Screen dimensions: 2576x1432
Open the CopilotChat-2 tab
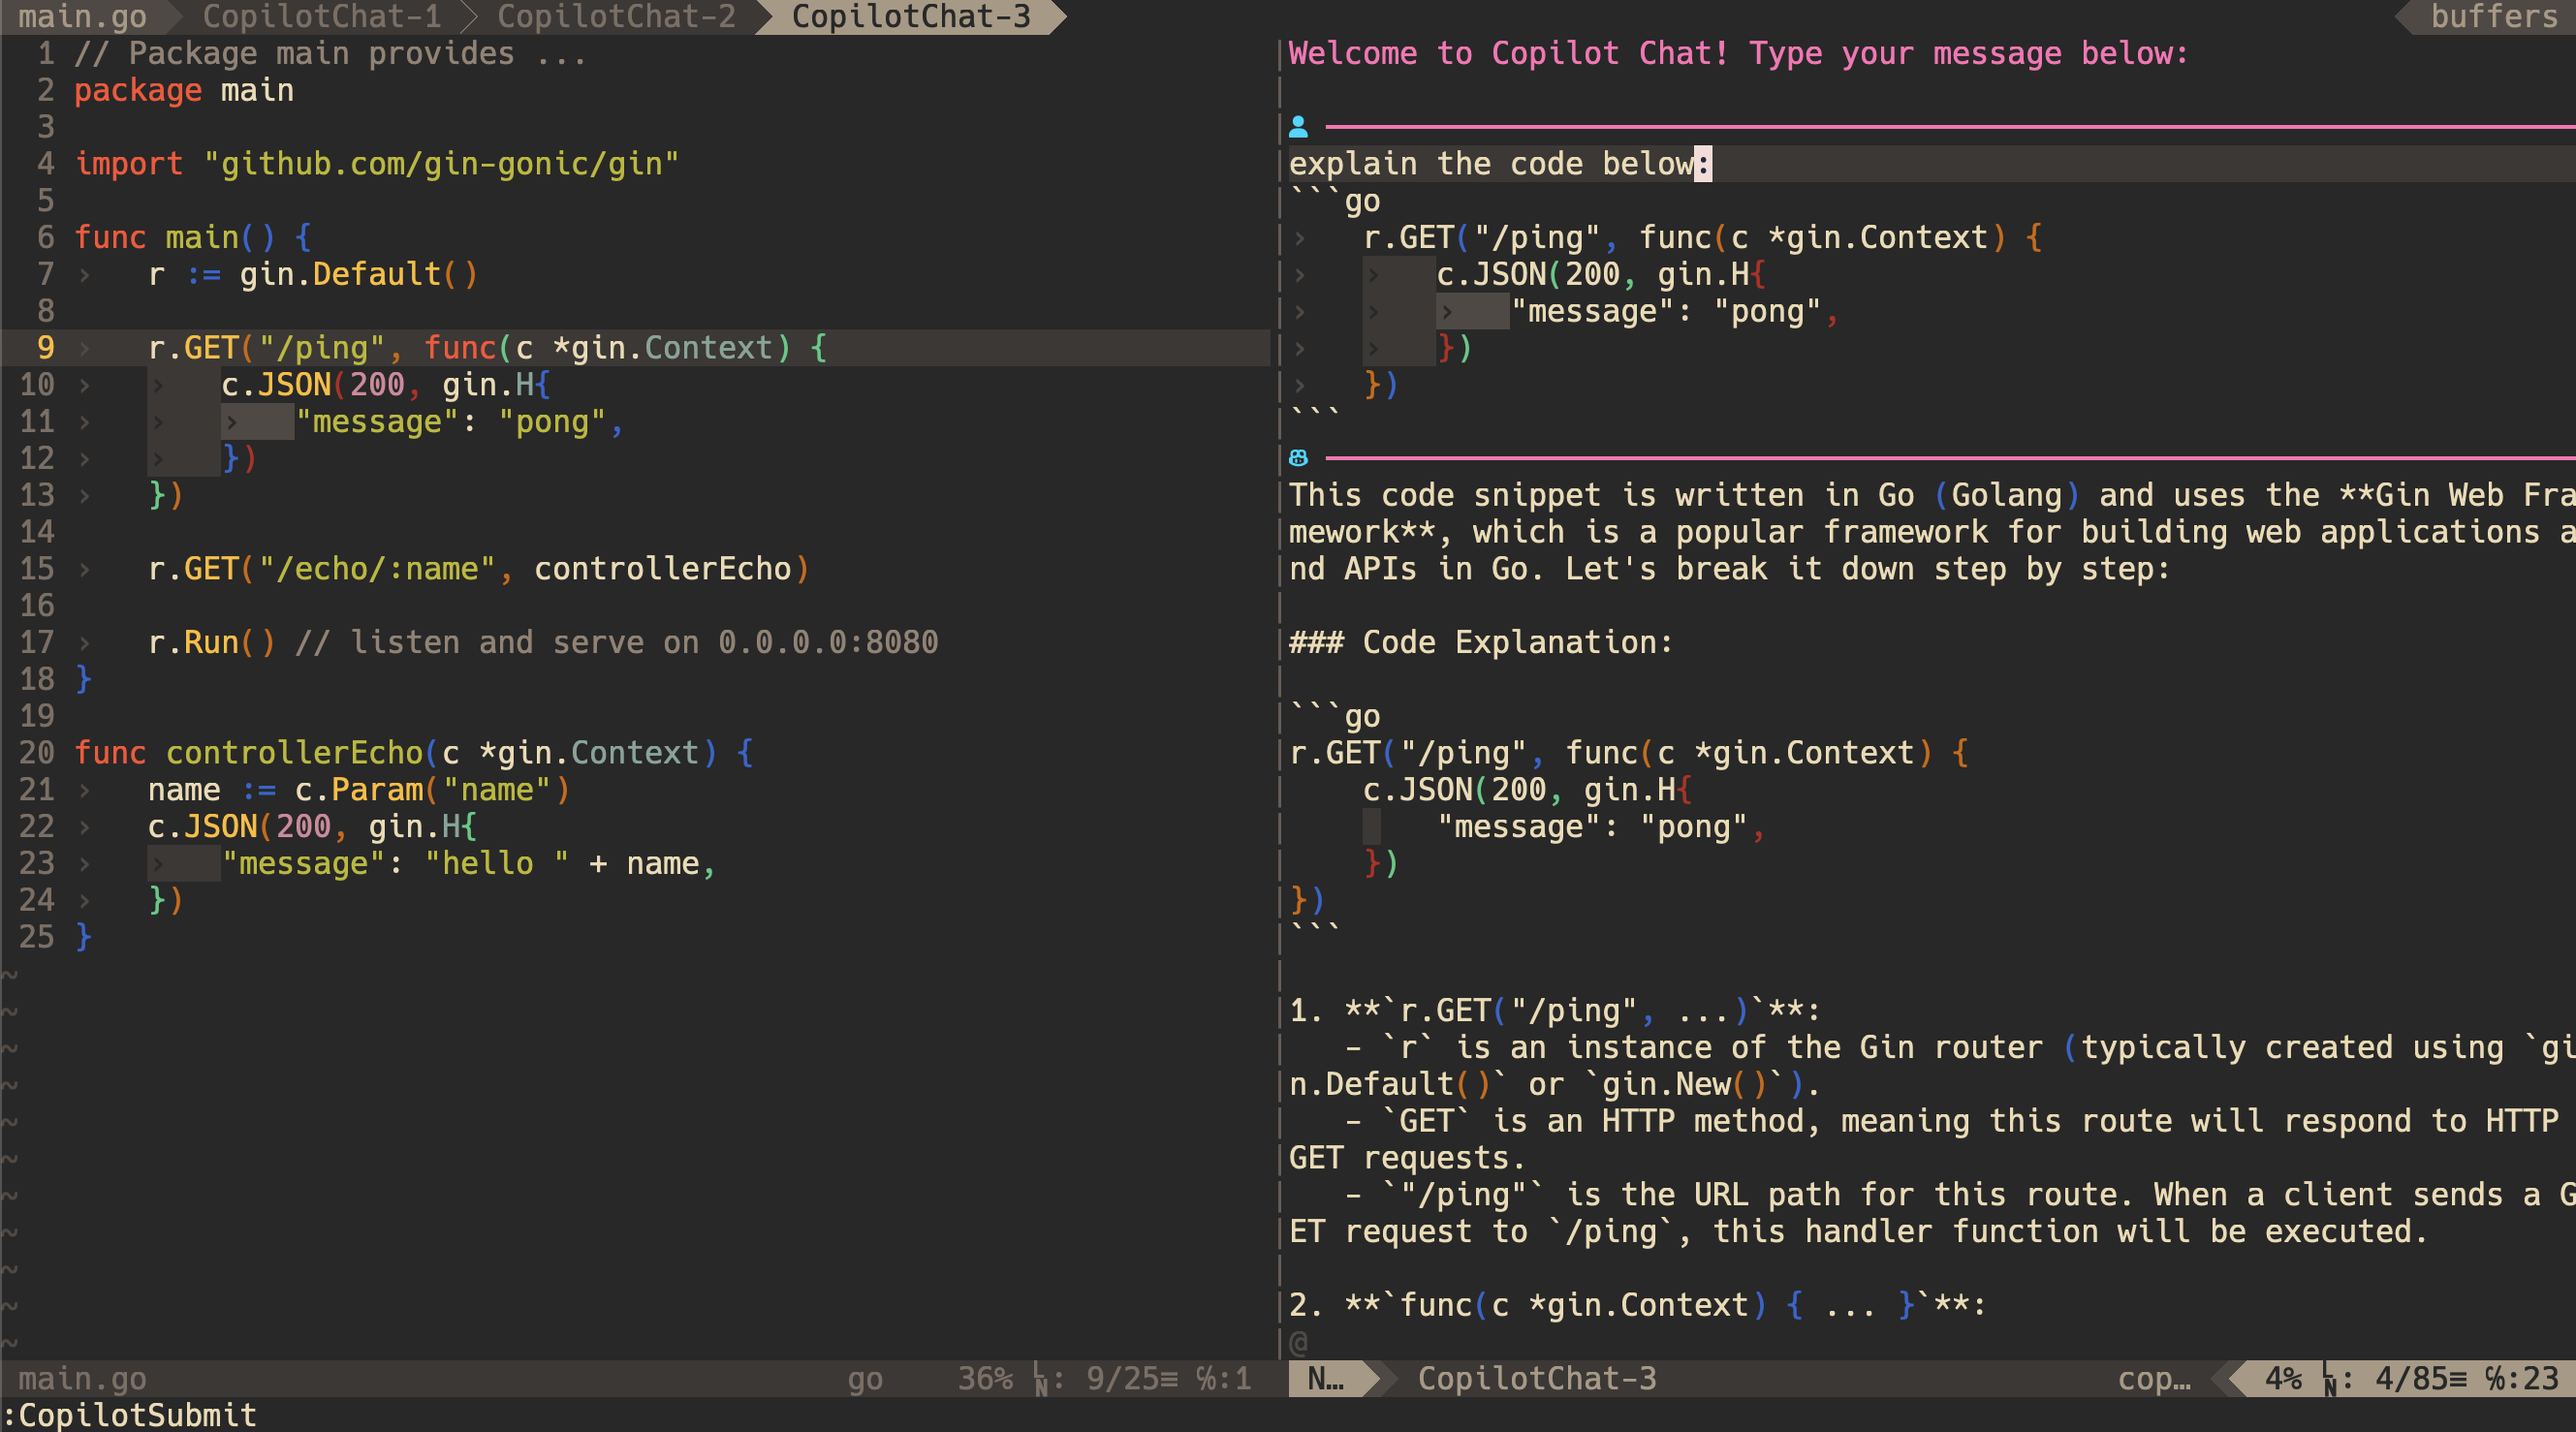[x=616, y=16]
